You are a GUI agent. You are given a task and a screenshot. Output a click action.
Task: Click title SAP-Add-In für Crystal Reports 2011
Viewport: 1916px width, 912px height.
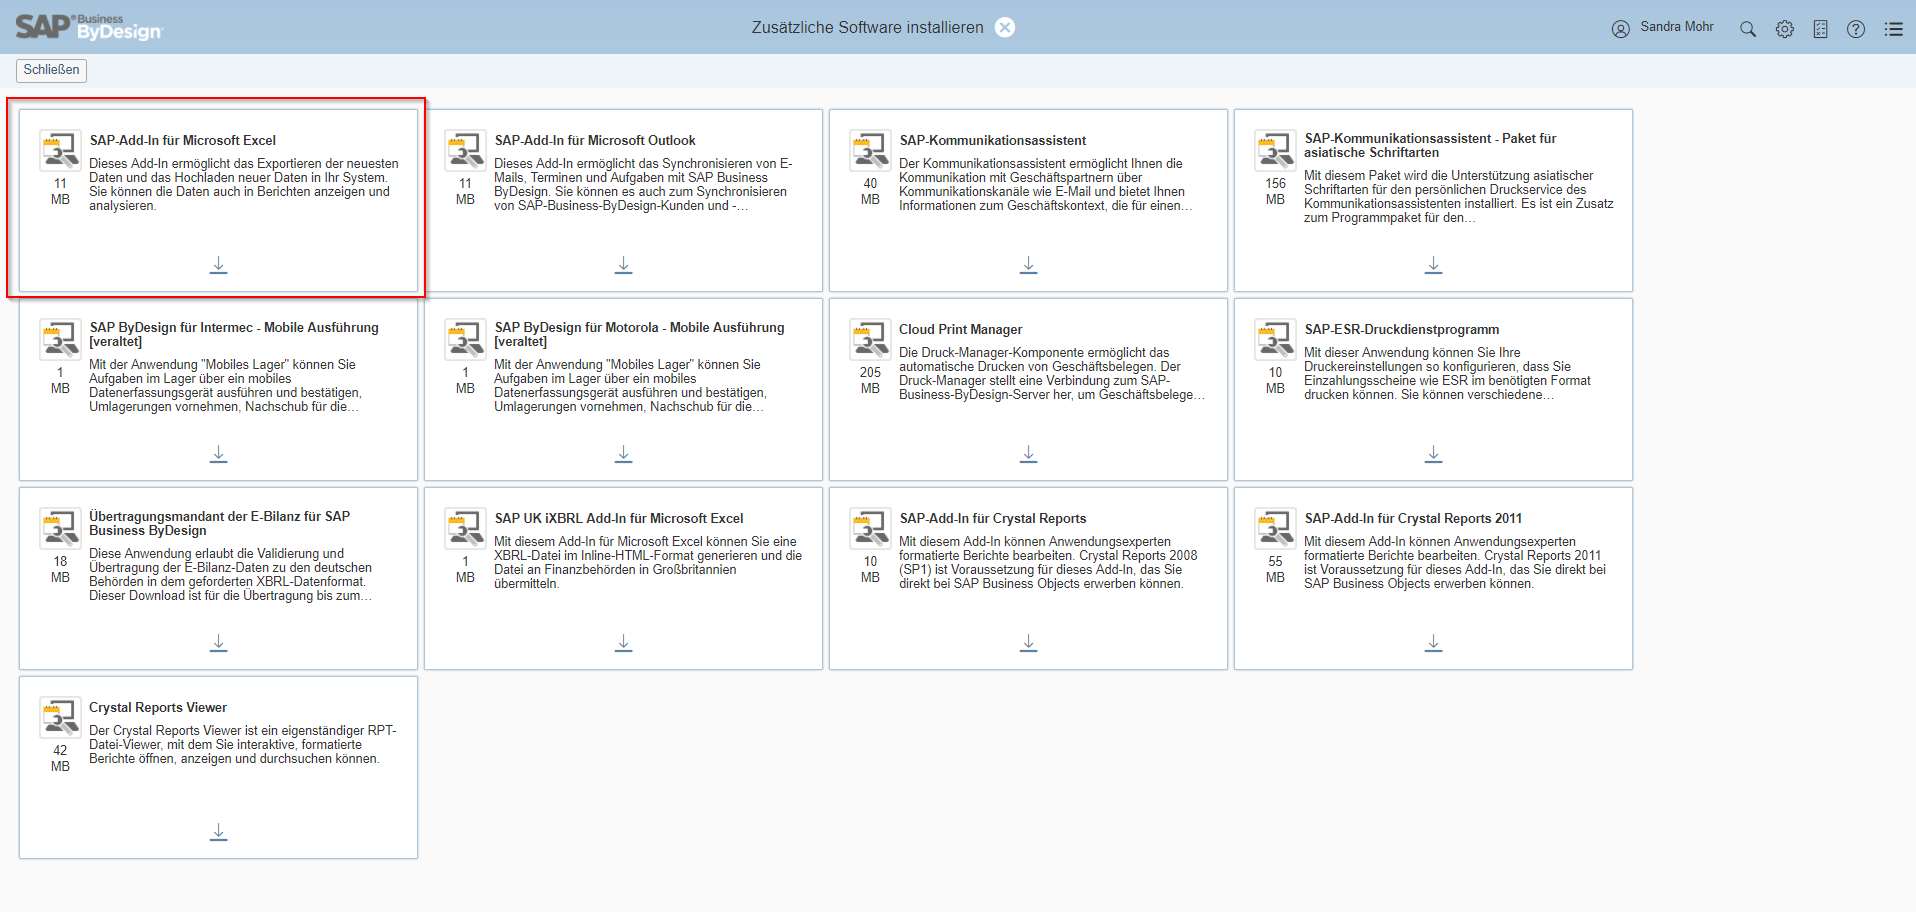(1413, 518)
